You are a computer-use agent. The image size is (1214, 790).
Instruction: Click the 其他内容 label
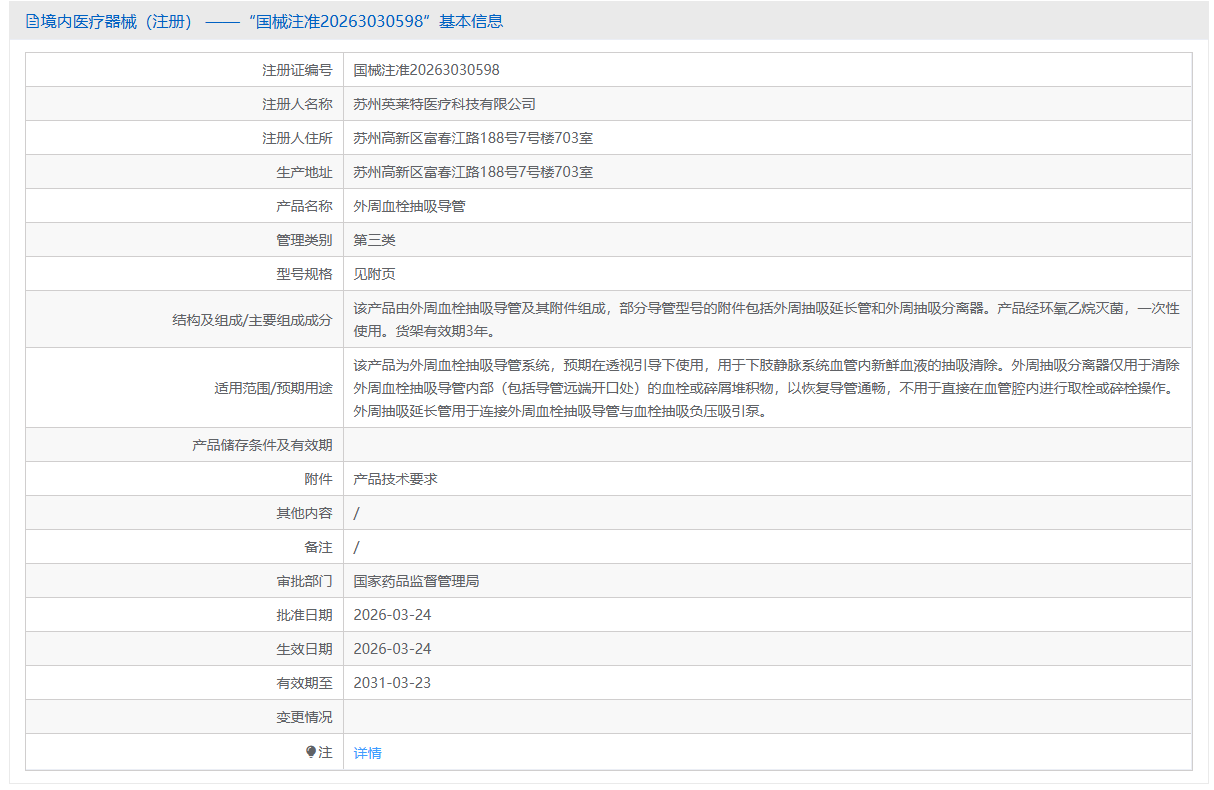(304, 513)
